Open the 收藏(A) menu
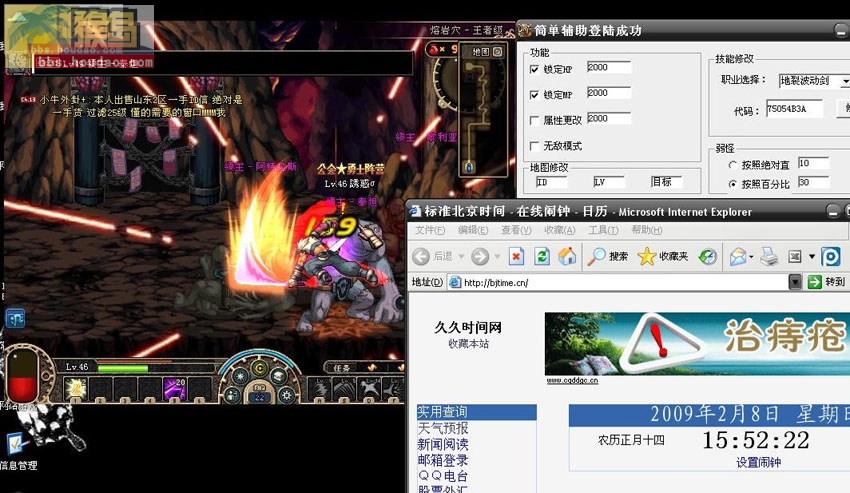Screen dimensions: 850x493 (559, 230)
